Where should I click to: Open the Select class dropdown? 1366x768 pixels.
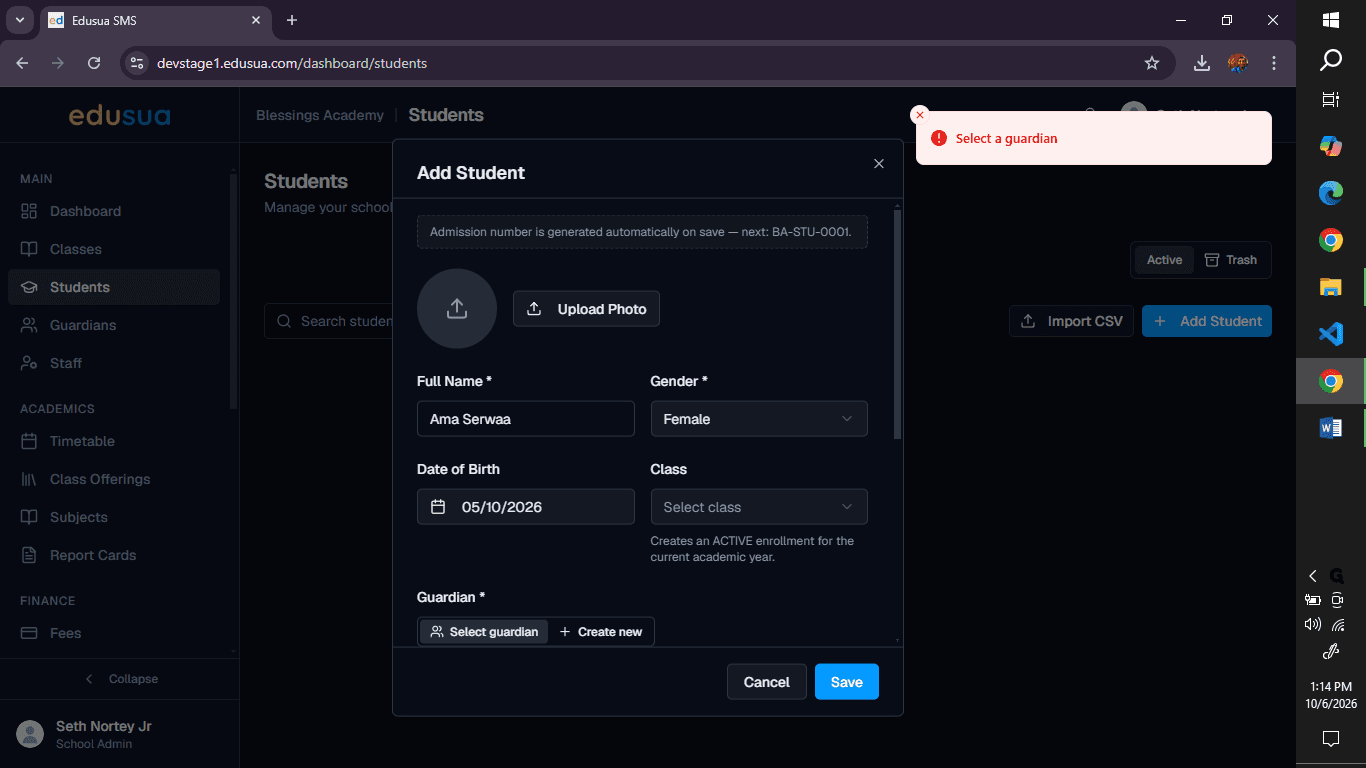(759, 507)
